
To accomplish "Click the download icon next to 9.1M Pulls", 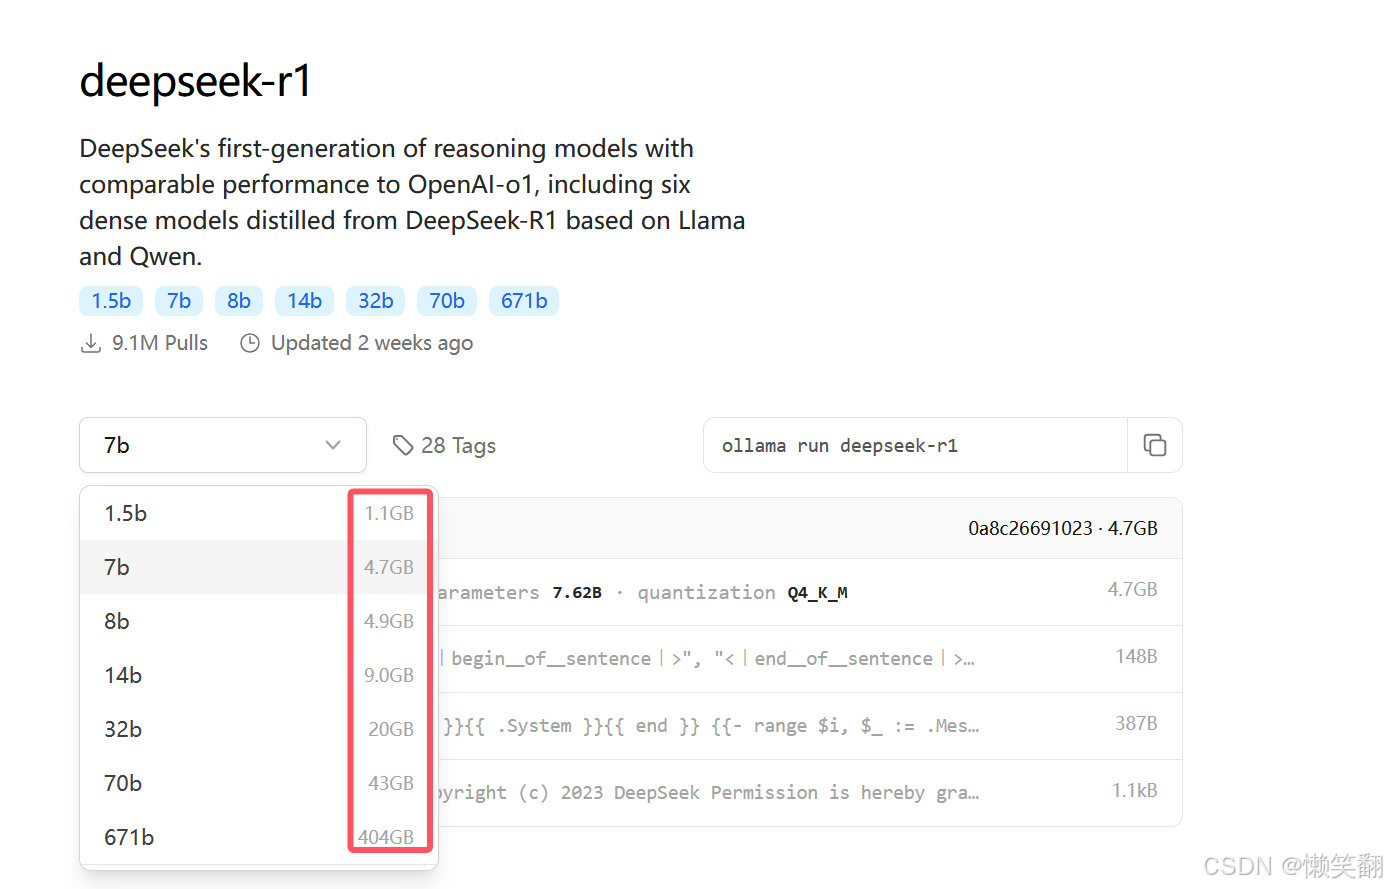I will coord(90,342).
